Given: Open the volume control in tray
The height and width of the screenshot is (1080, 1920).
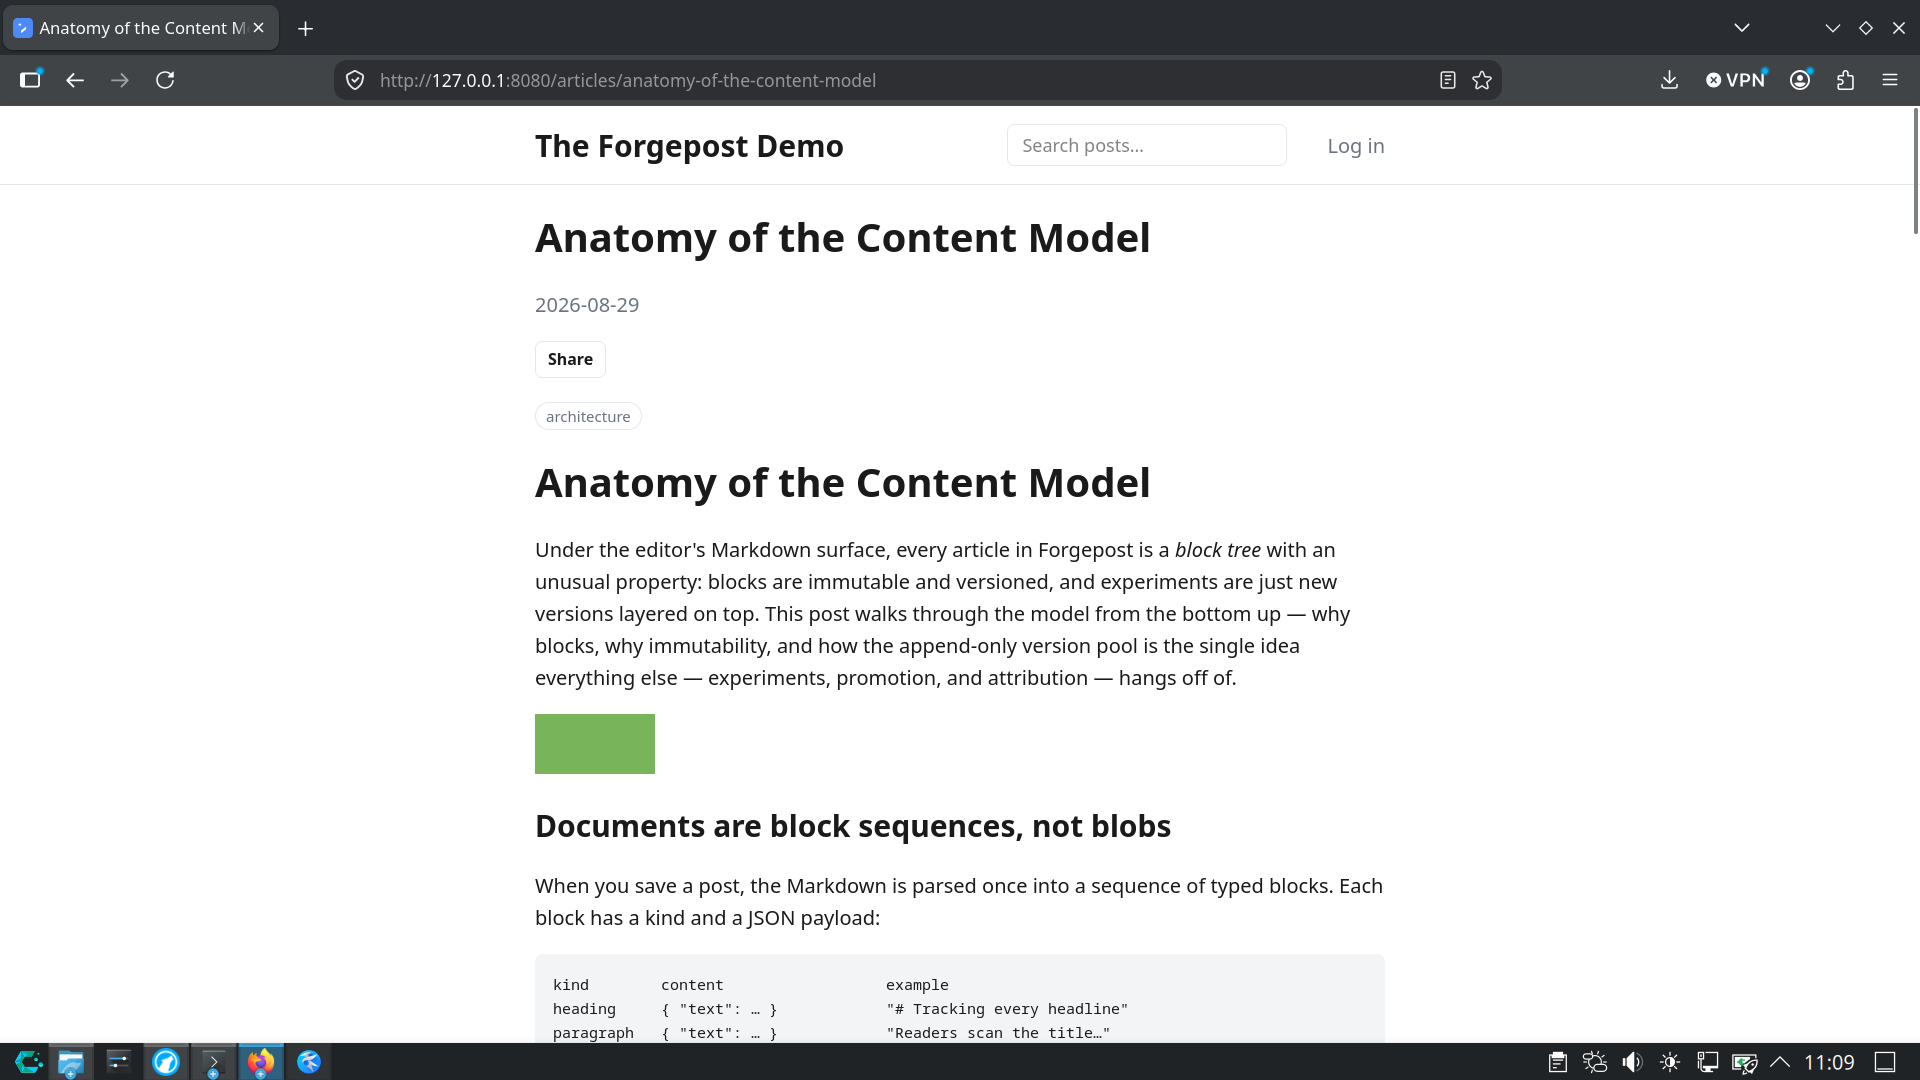Looking at the screenshot, I should point(1632,1062).
